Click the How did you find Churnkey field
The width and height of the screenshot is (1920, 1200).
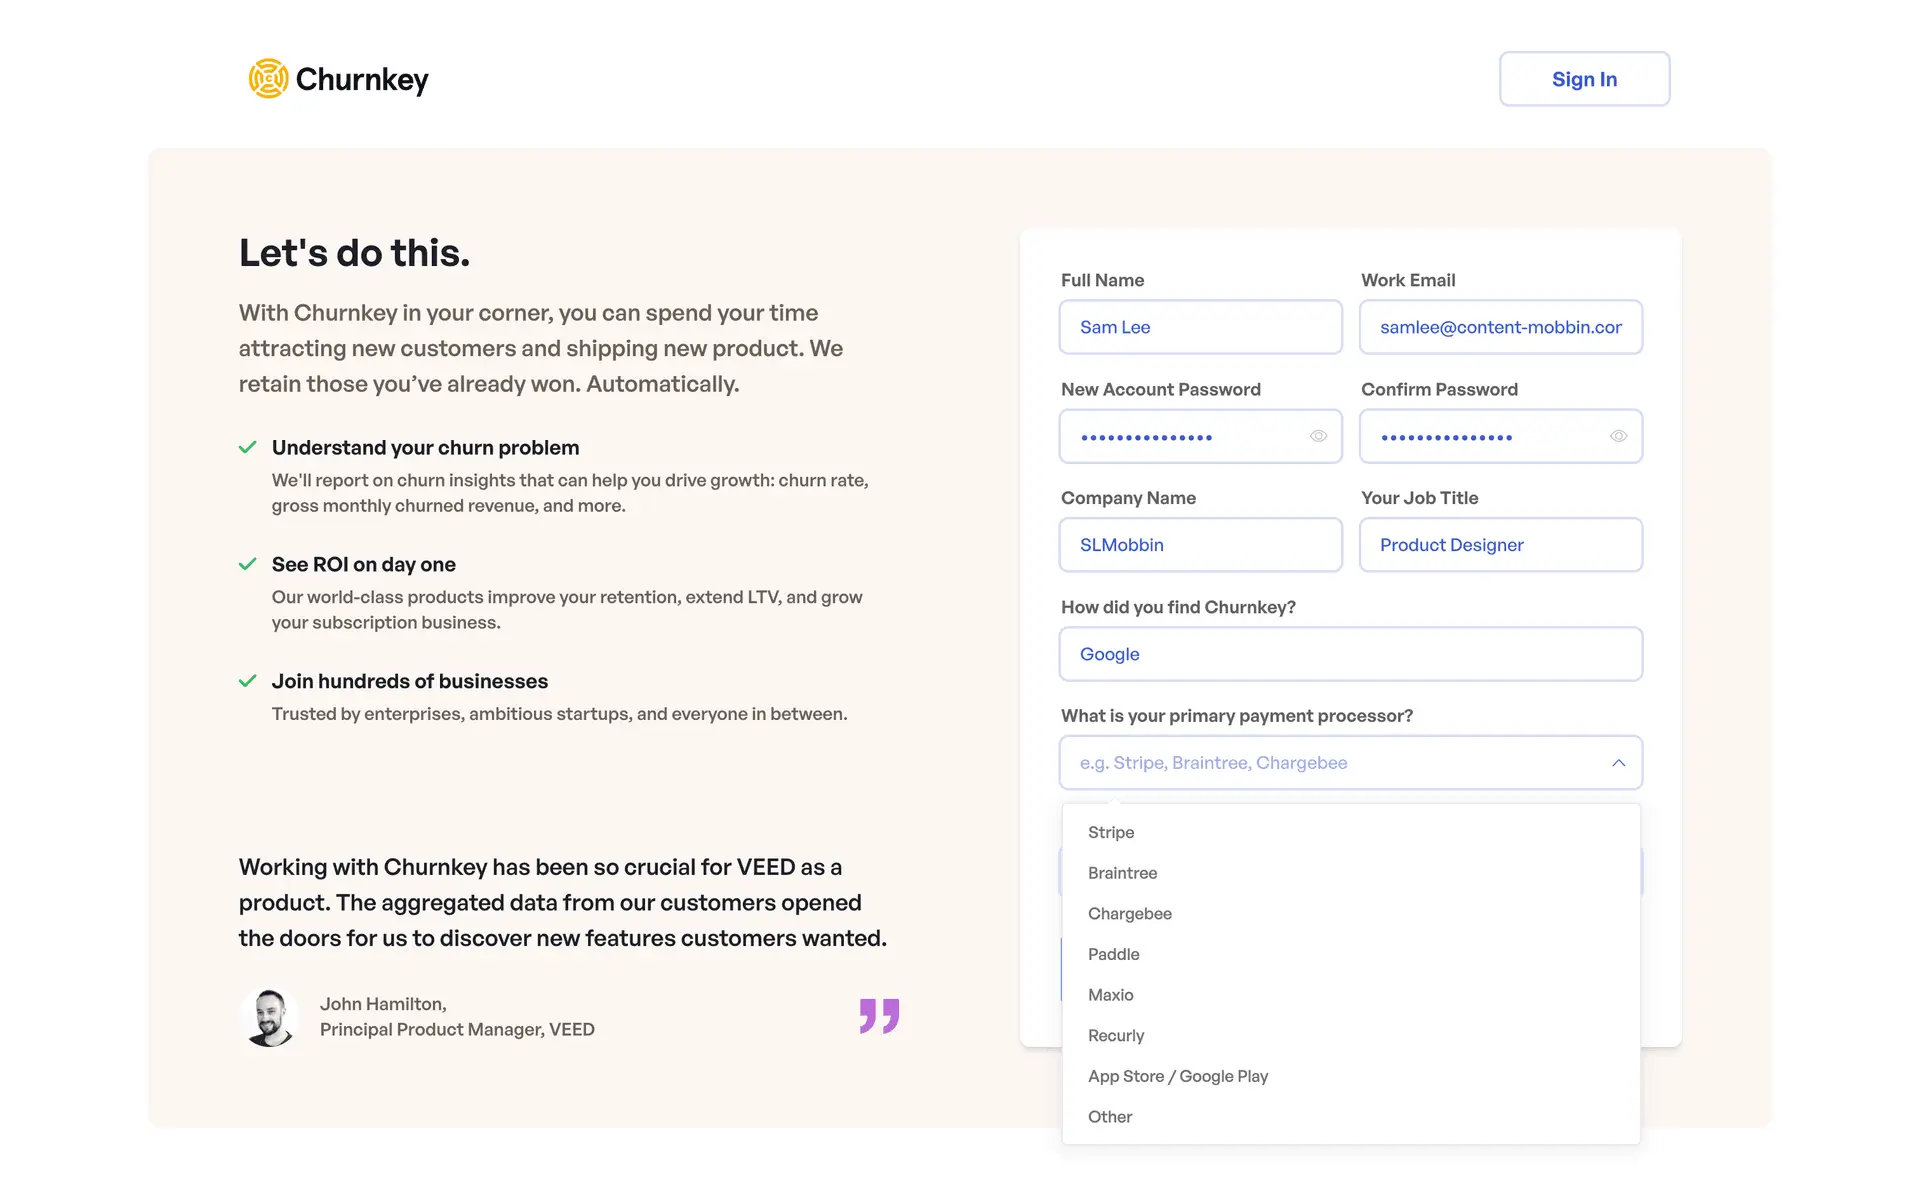click(x=1350, y=654)
